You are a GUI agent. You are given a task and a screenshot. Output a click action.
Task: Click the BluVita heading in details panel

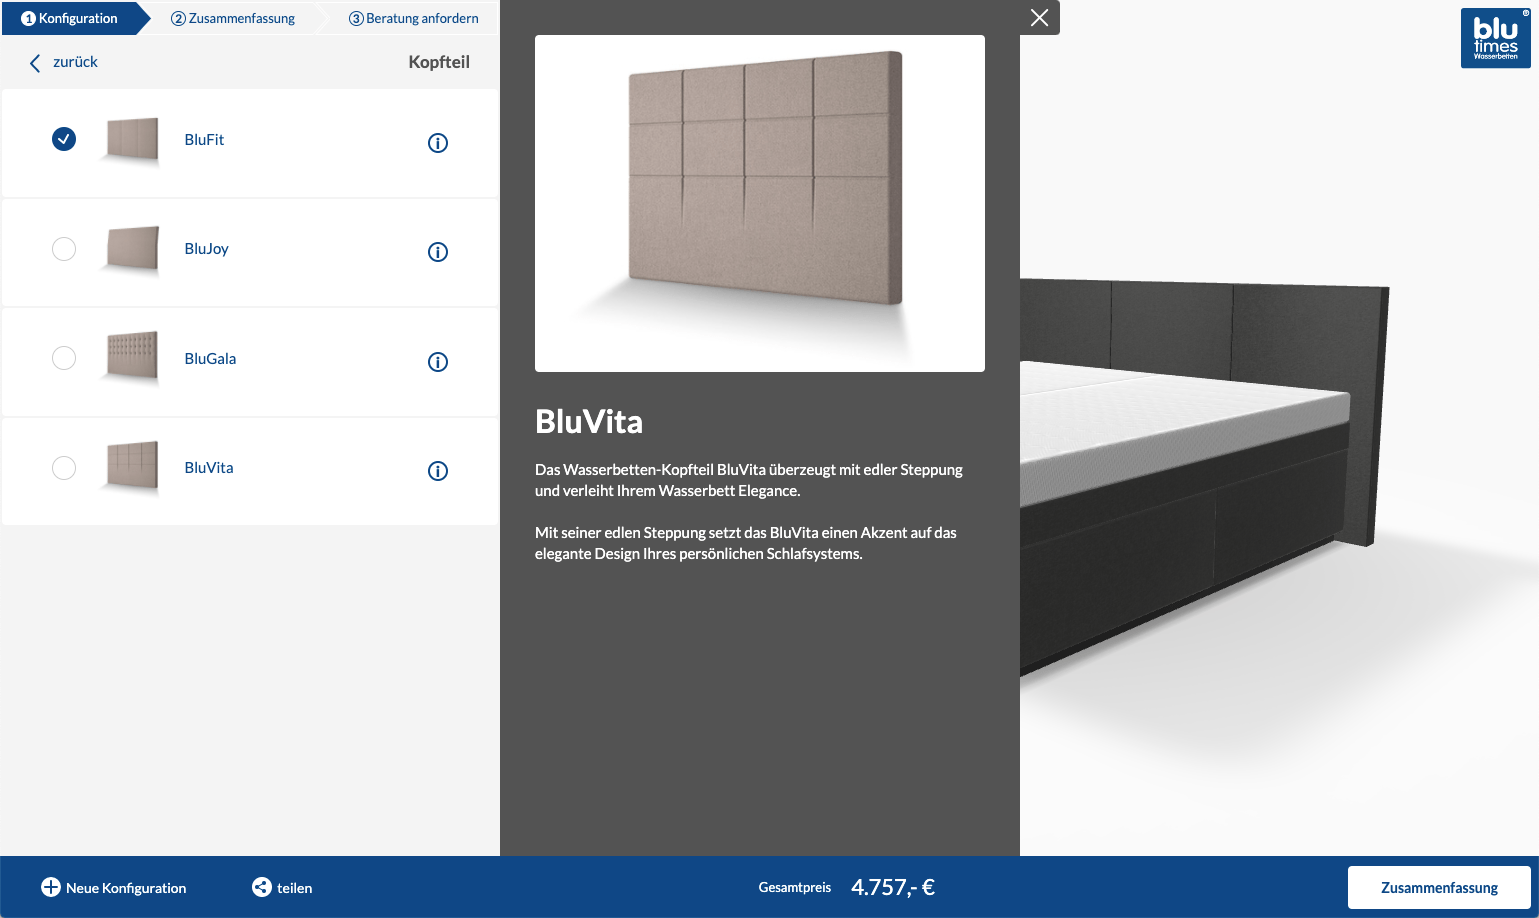[x=589, y=422]
